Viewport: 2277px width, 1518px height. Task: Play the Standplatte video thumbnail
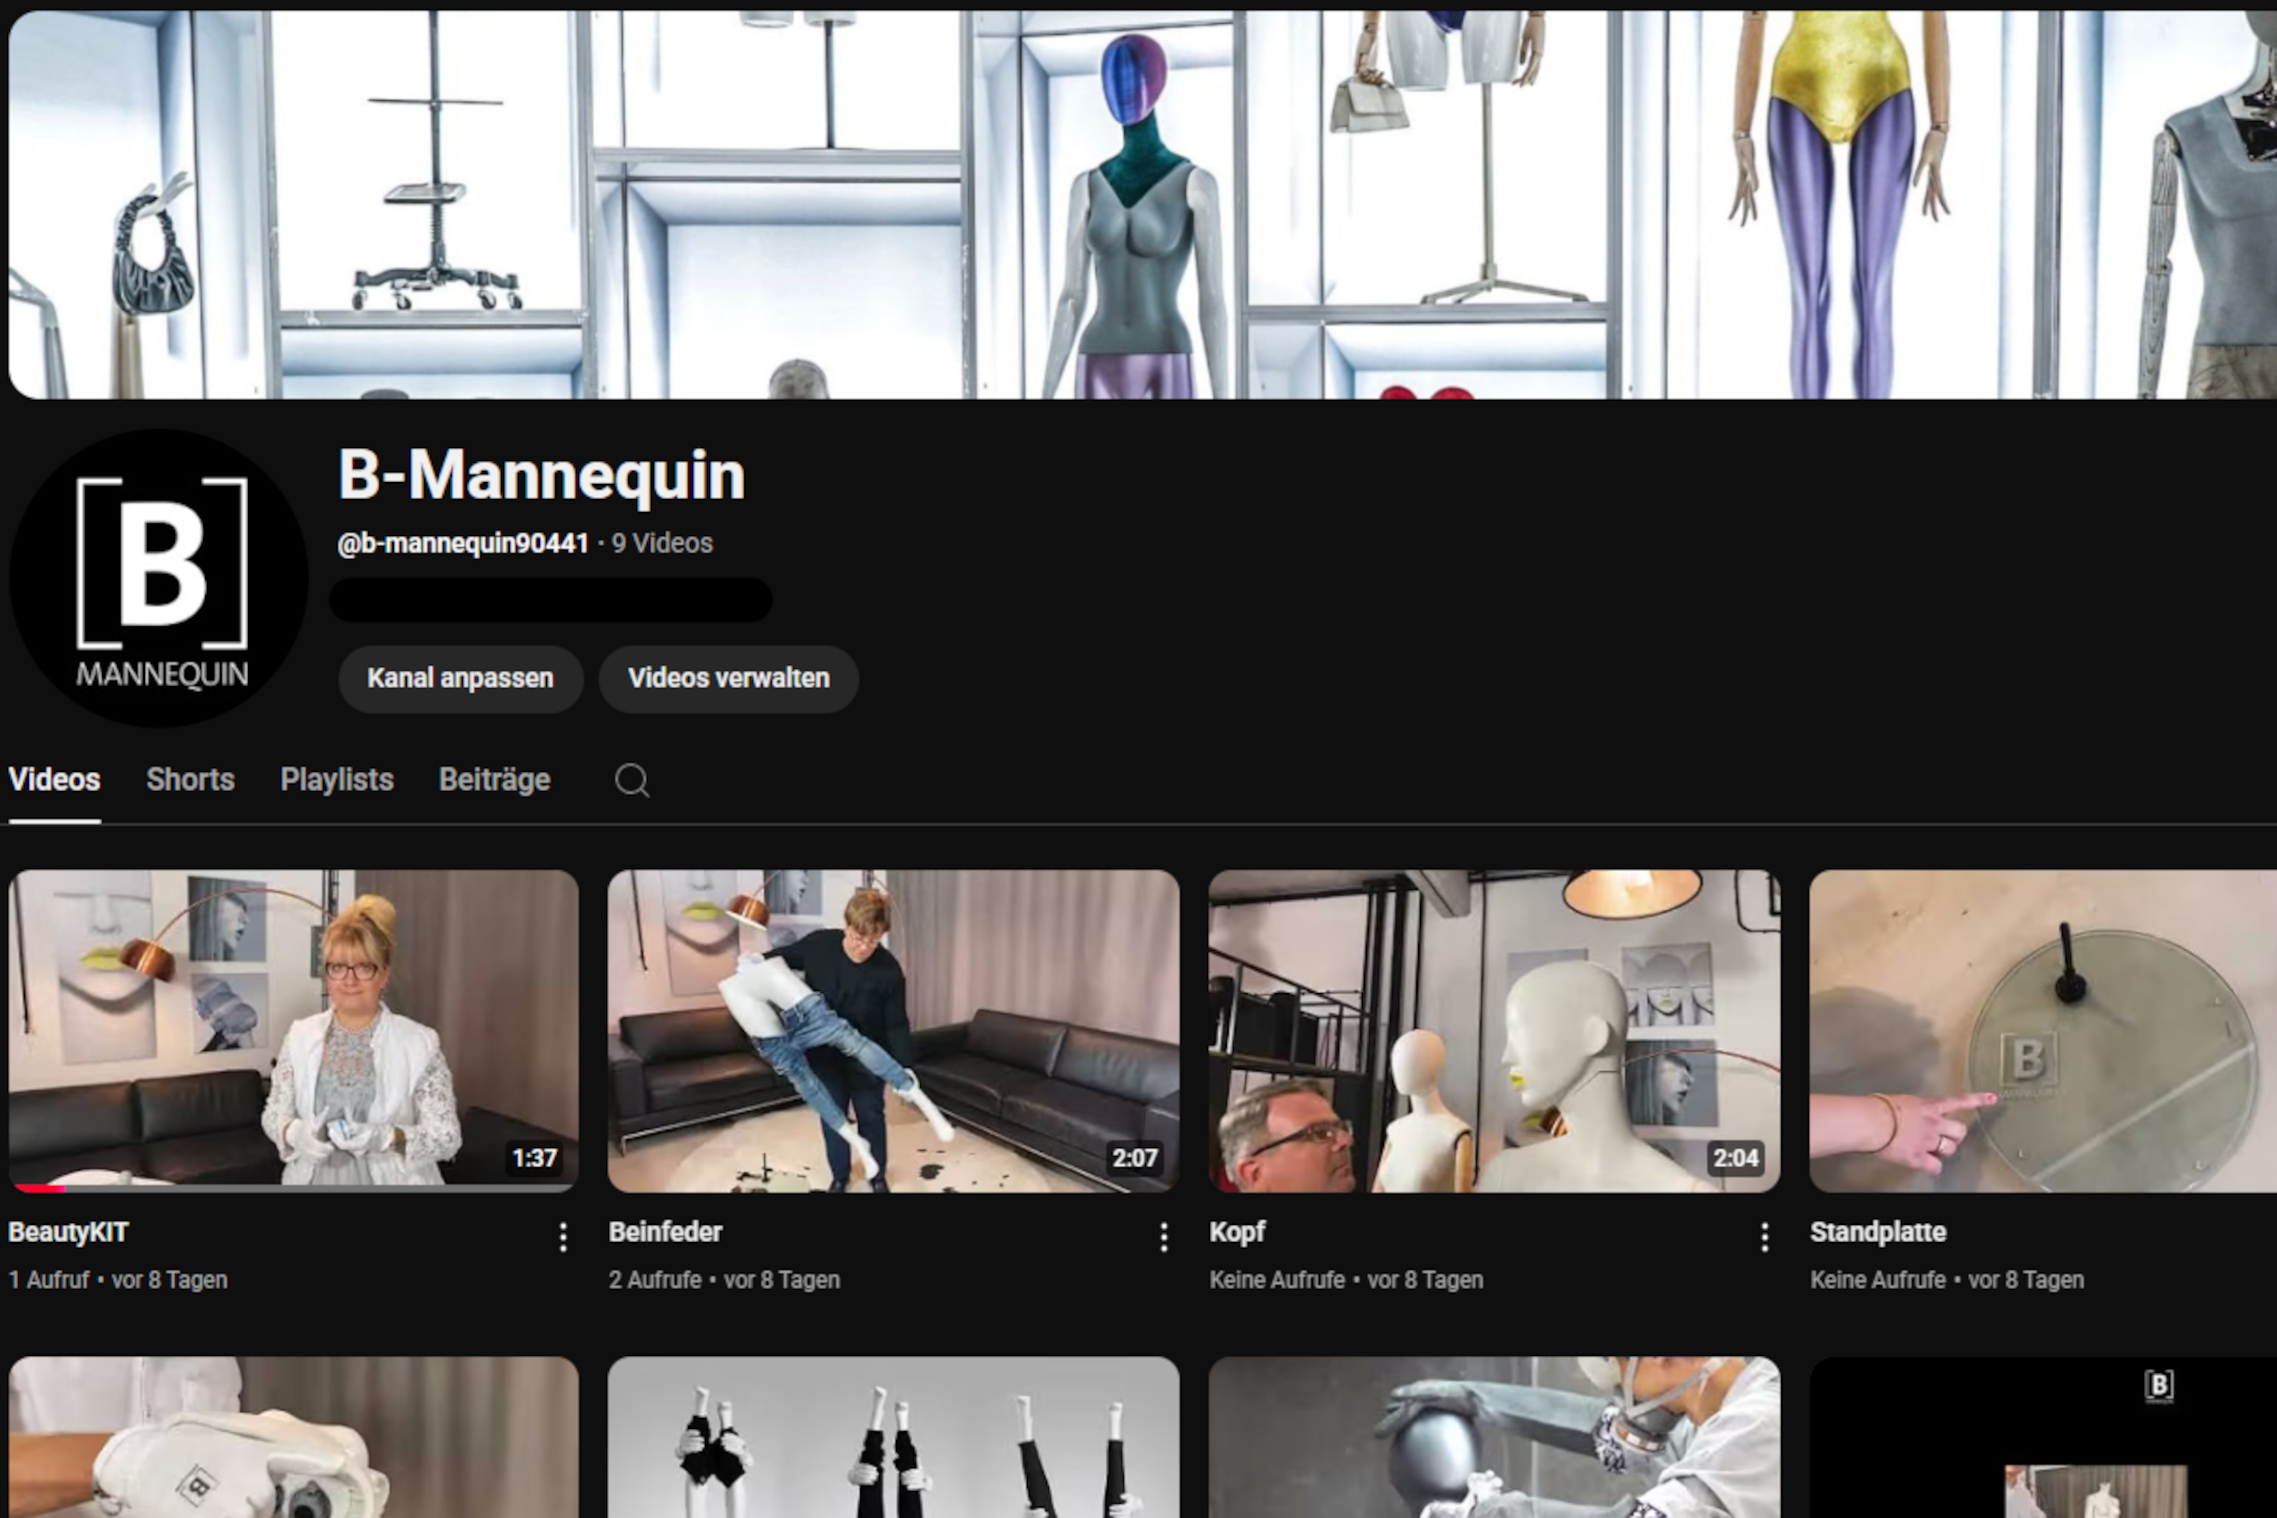(x=2043, y=1031)
